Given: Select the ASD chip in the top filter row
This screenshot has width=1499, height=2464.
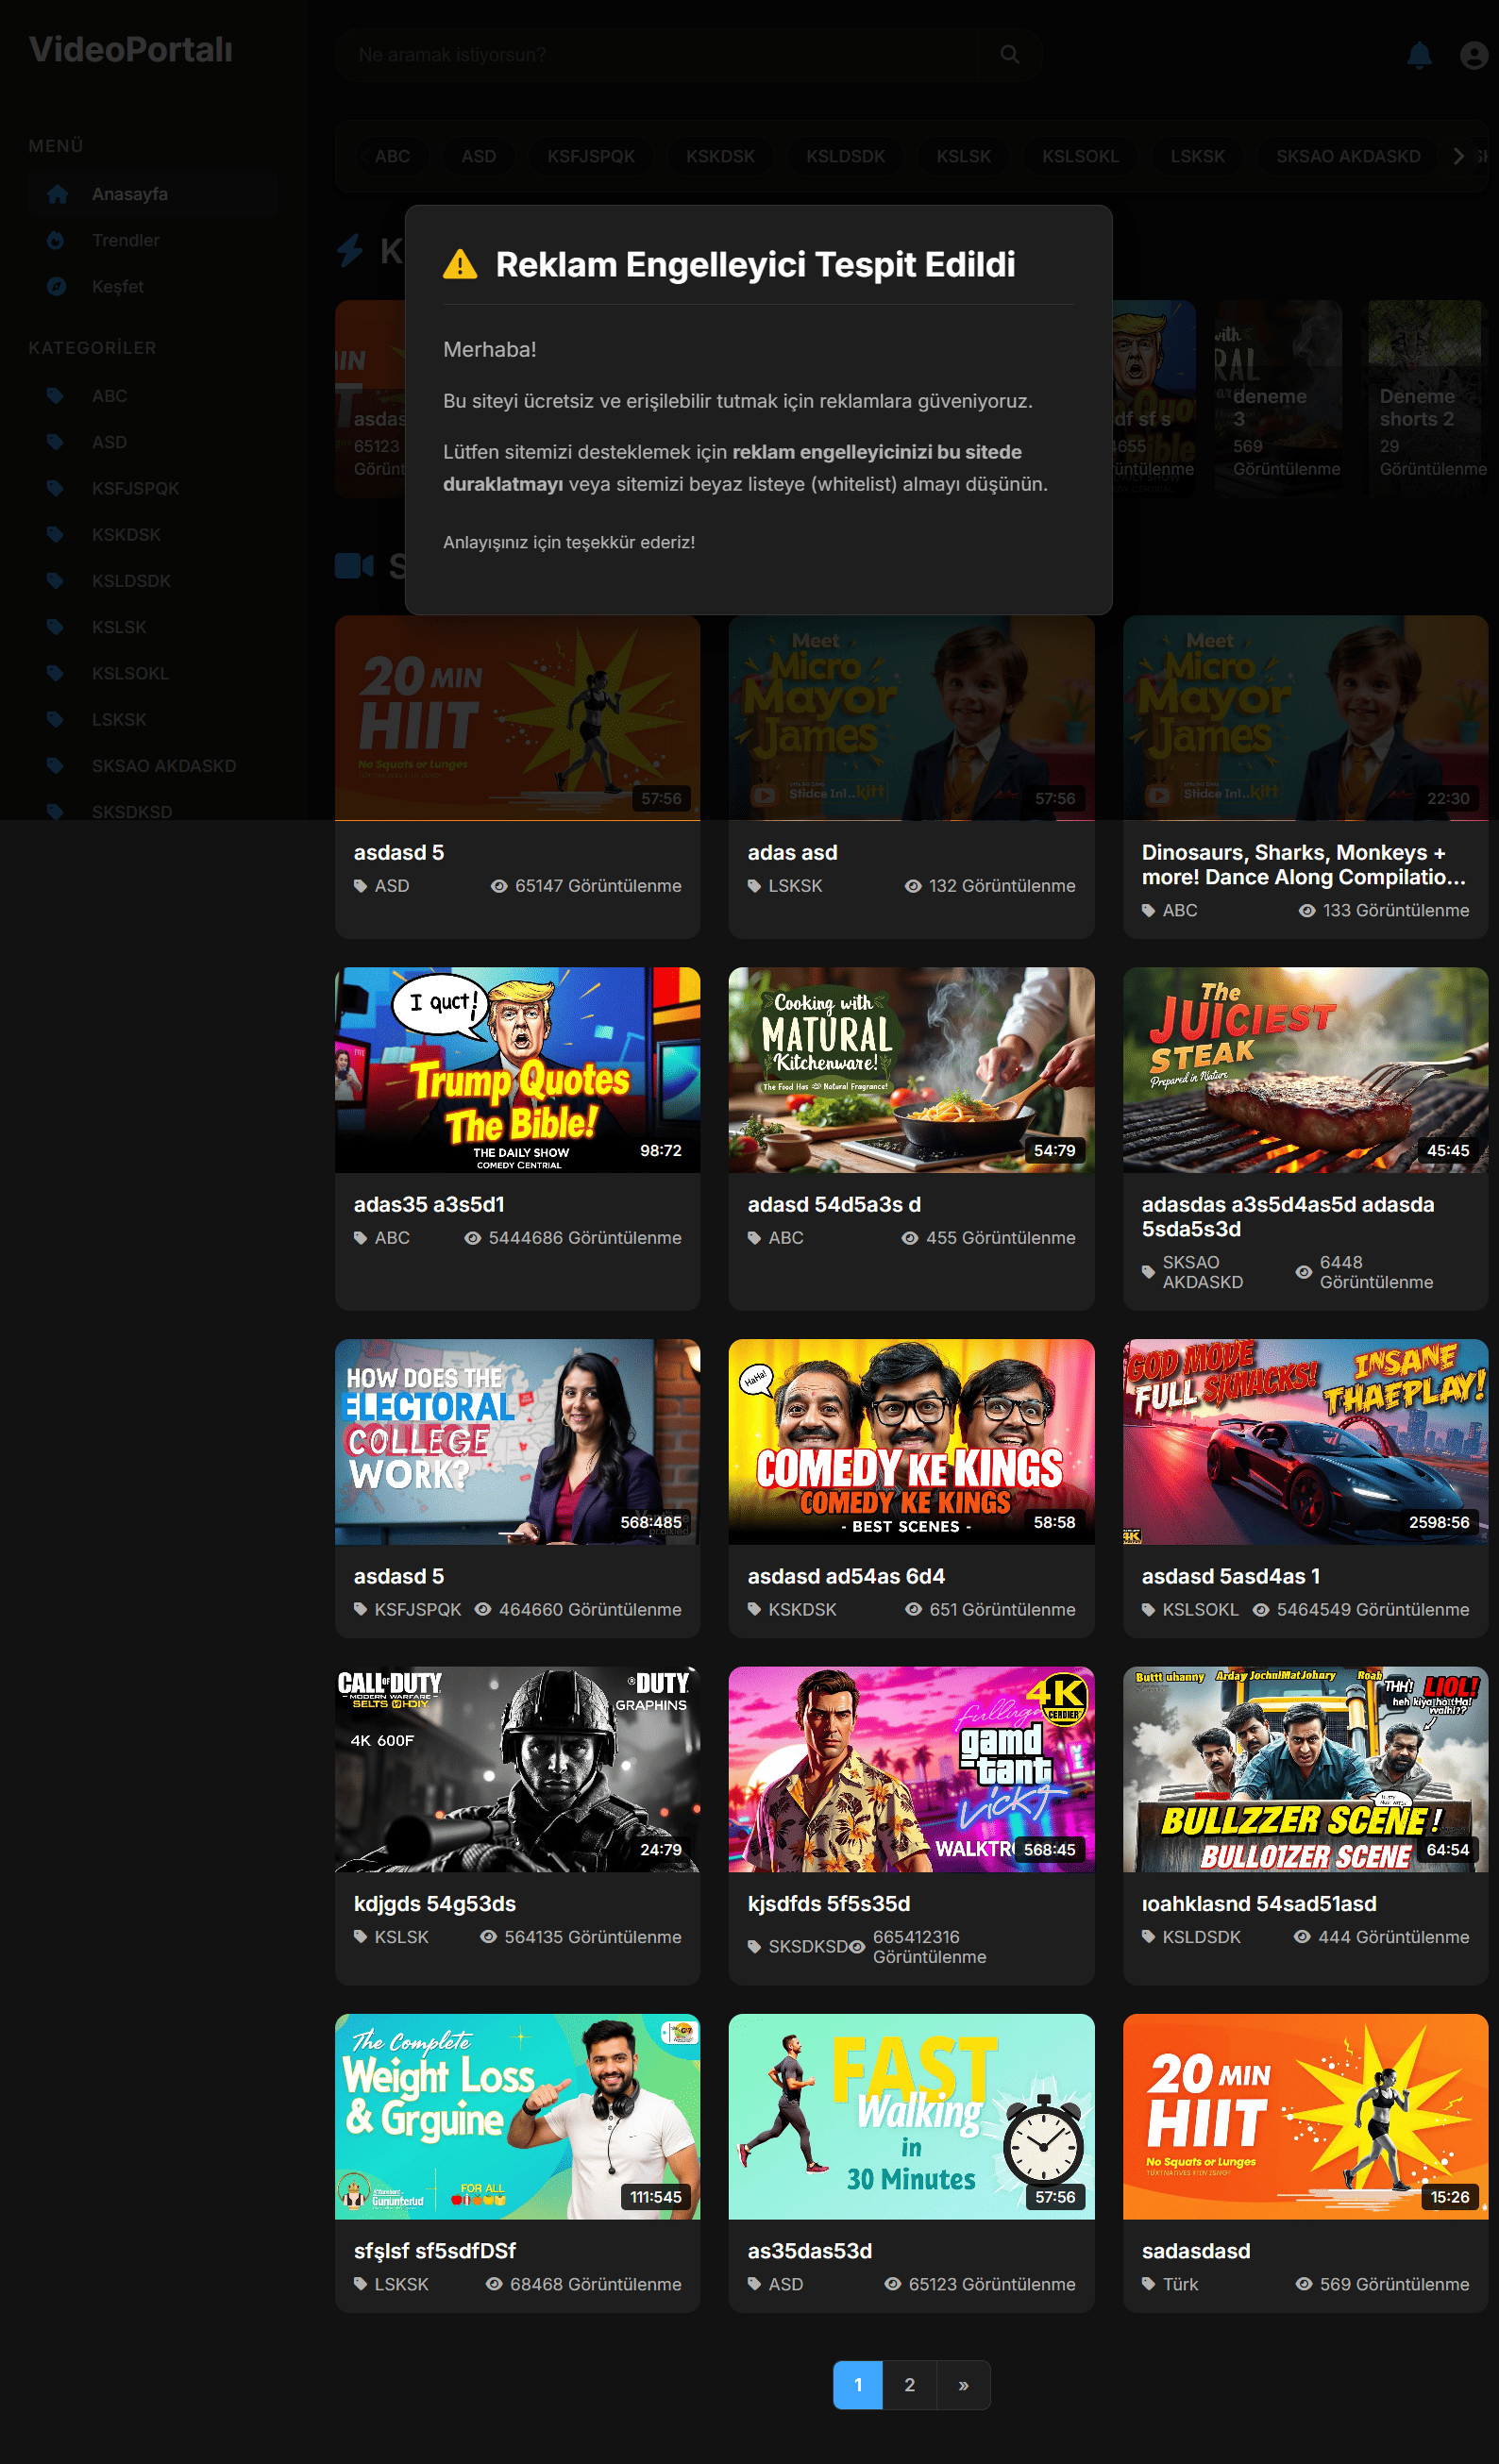Looking at the screenshot, I should (x=479, y=156).
